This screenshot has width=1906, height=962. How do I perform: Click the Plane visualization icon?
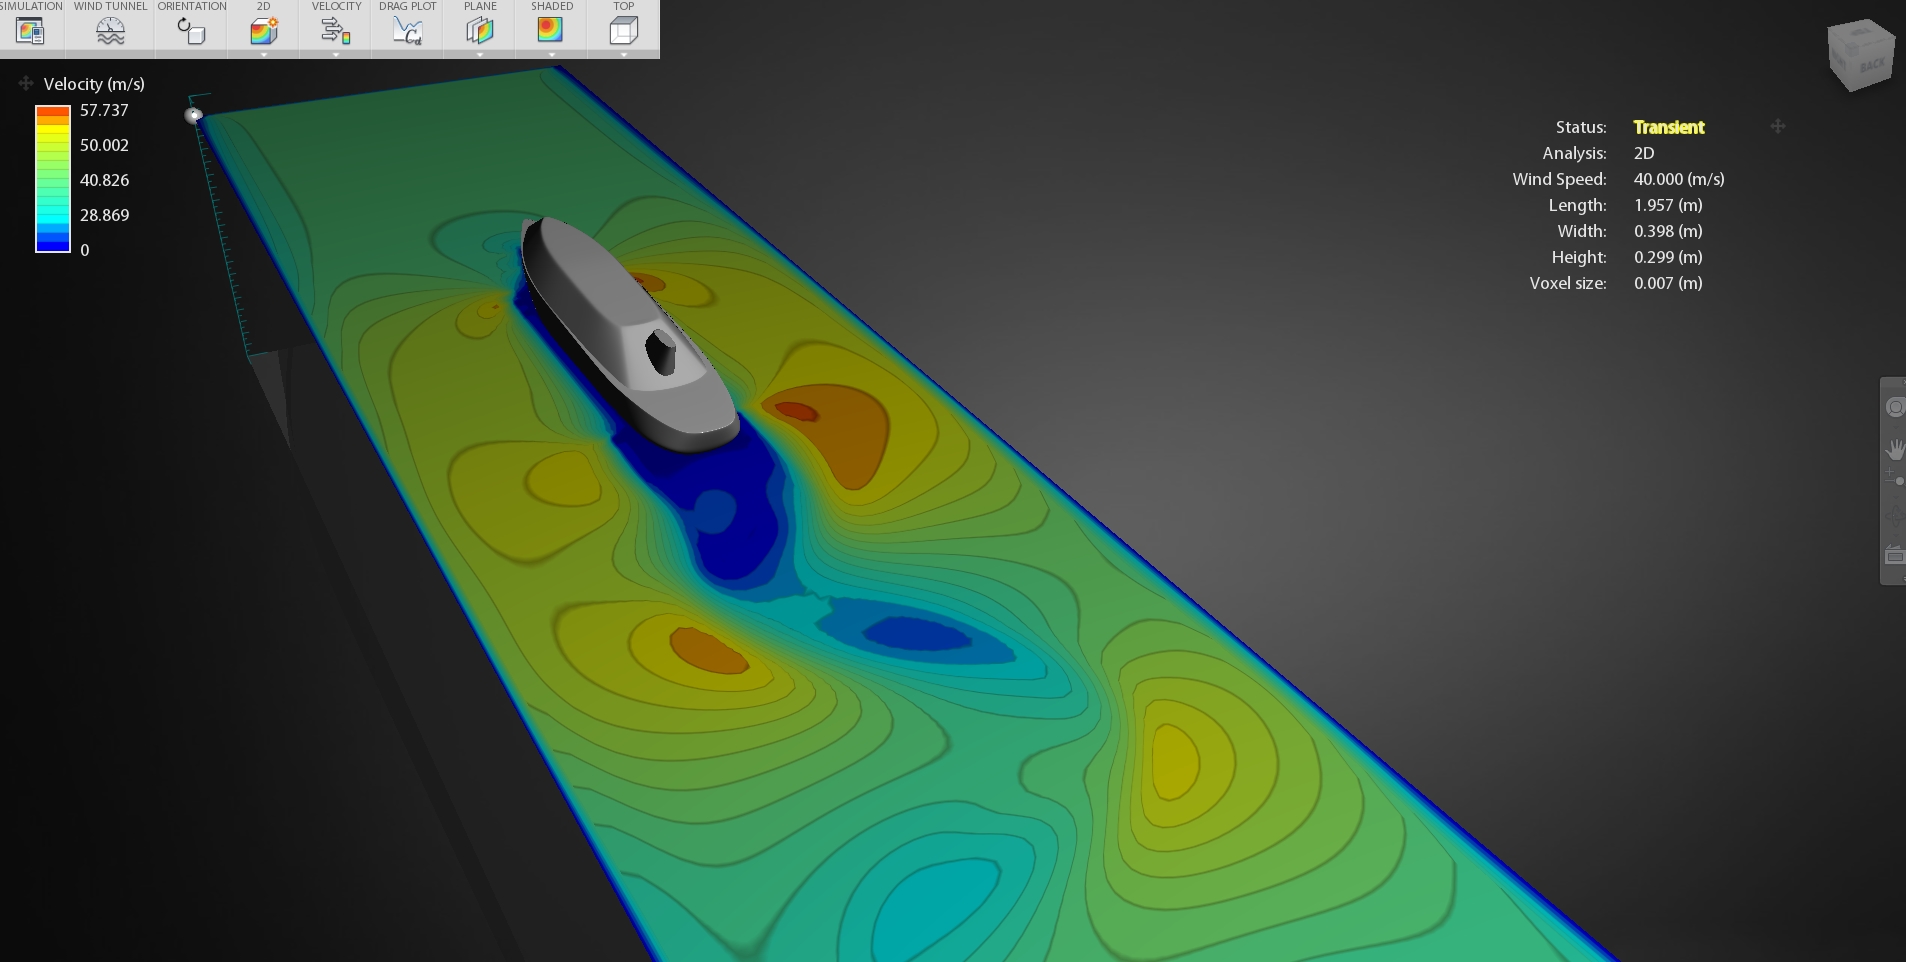(480, 31)
